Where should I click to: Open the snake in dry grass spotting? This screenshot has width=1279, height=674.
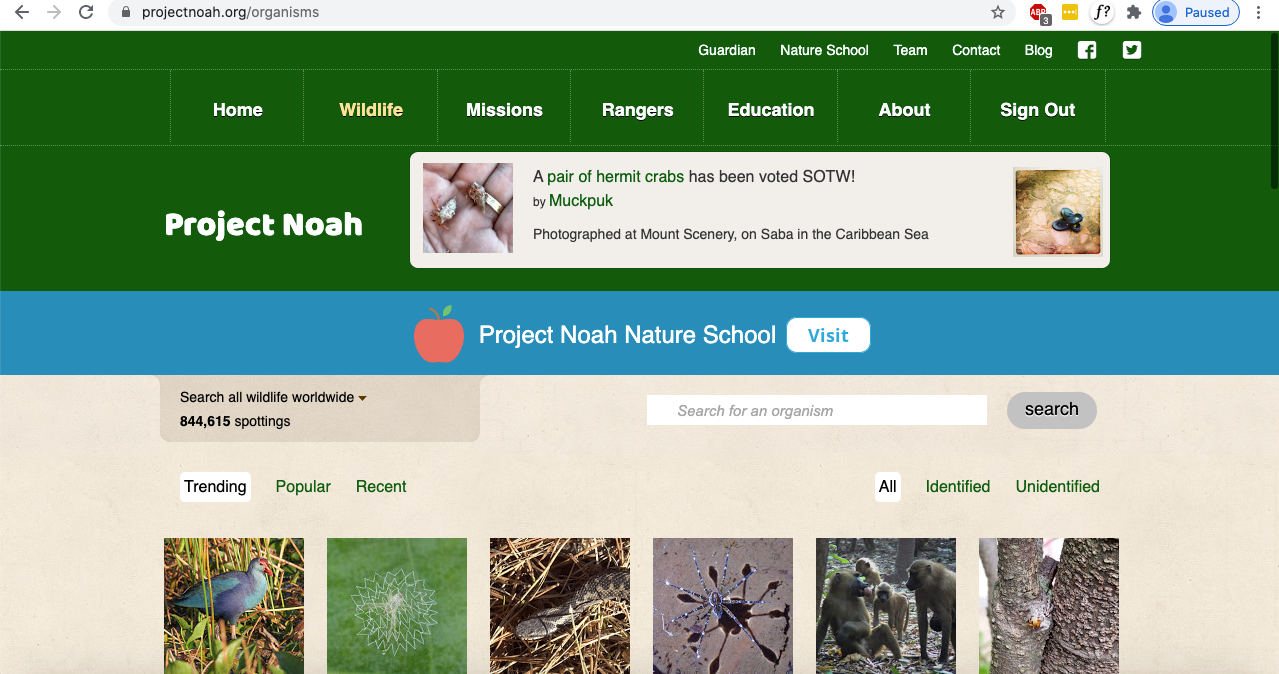pos(560,606)
